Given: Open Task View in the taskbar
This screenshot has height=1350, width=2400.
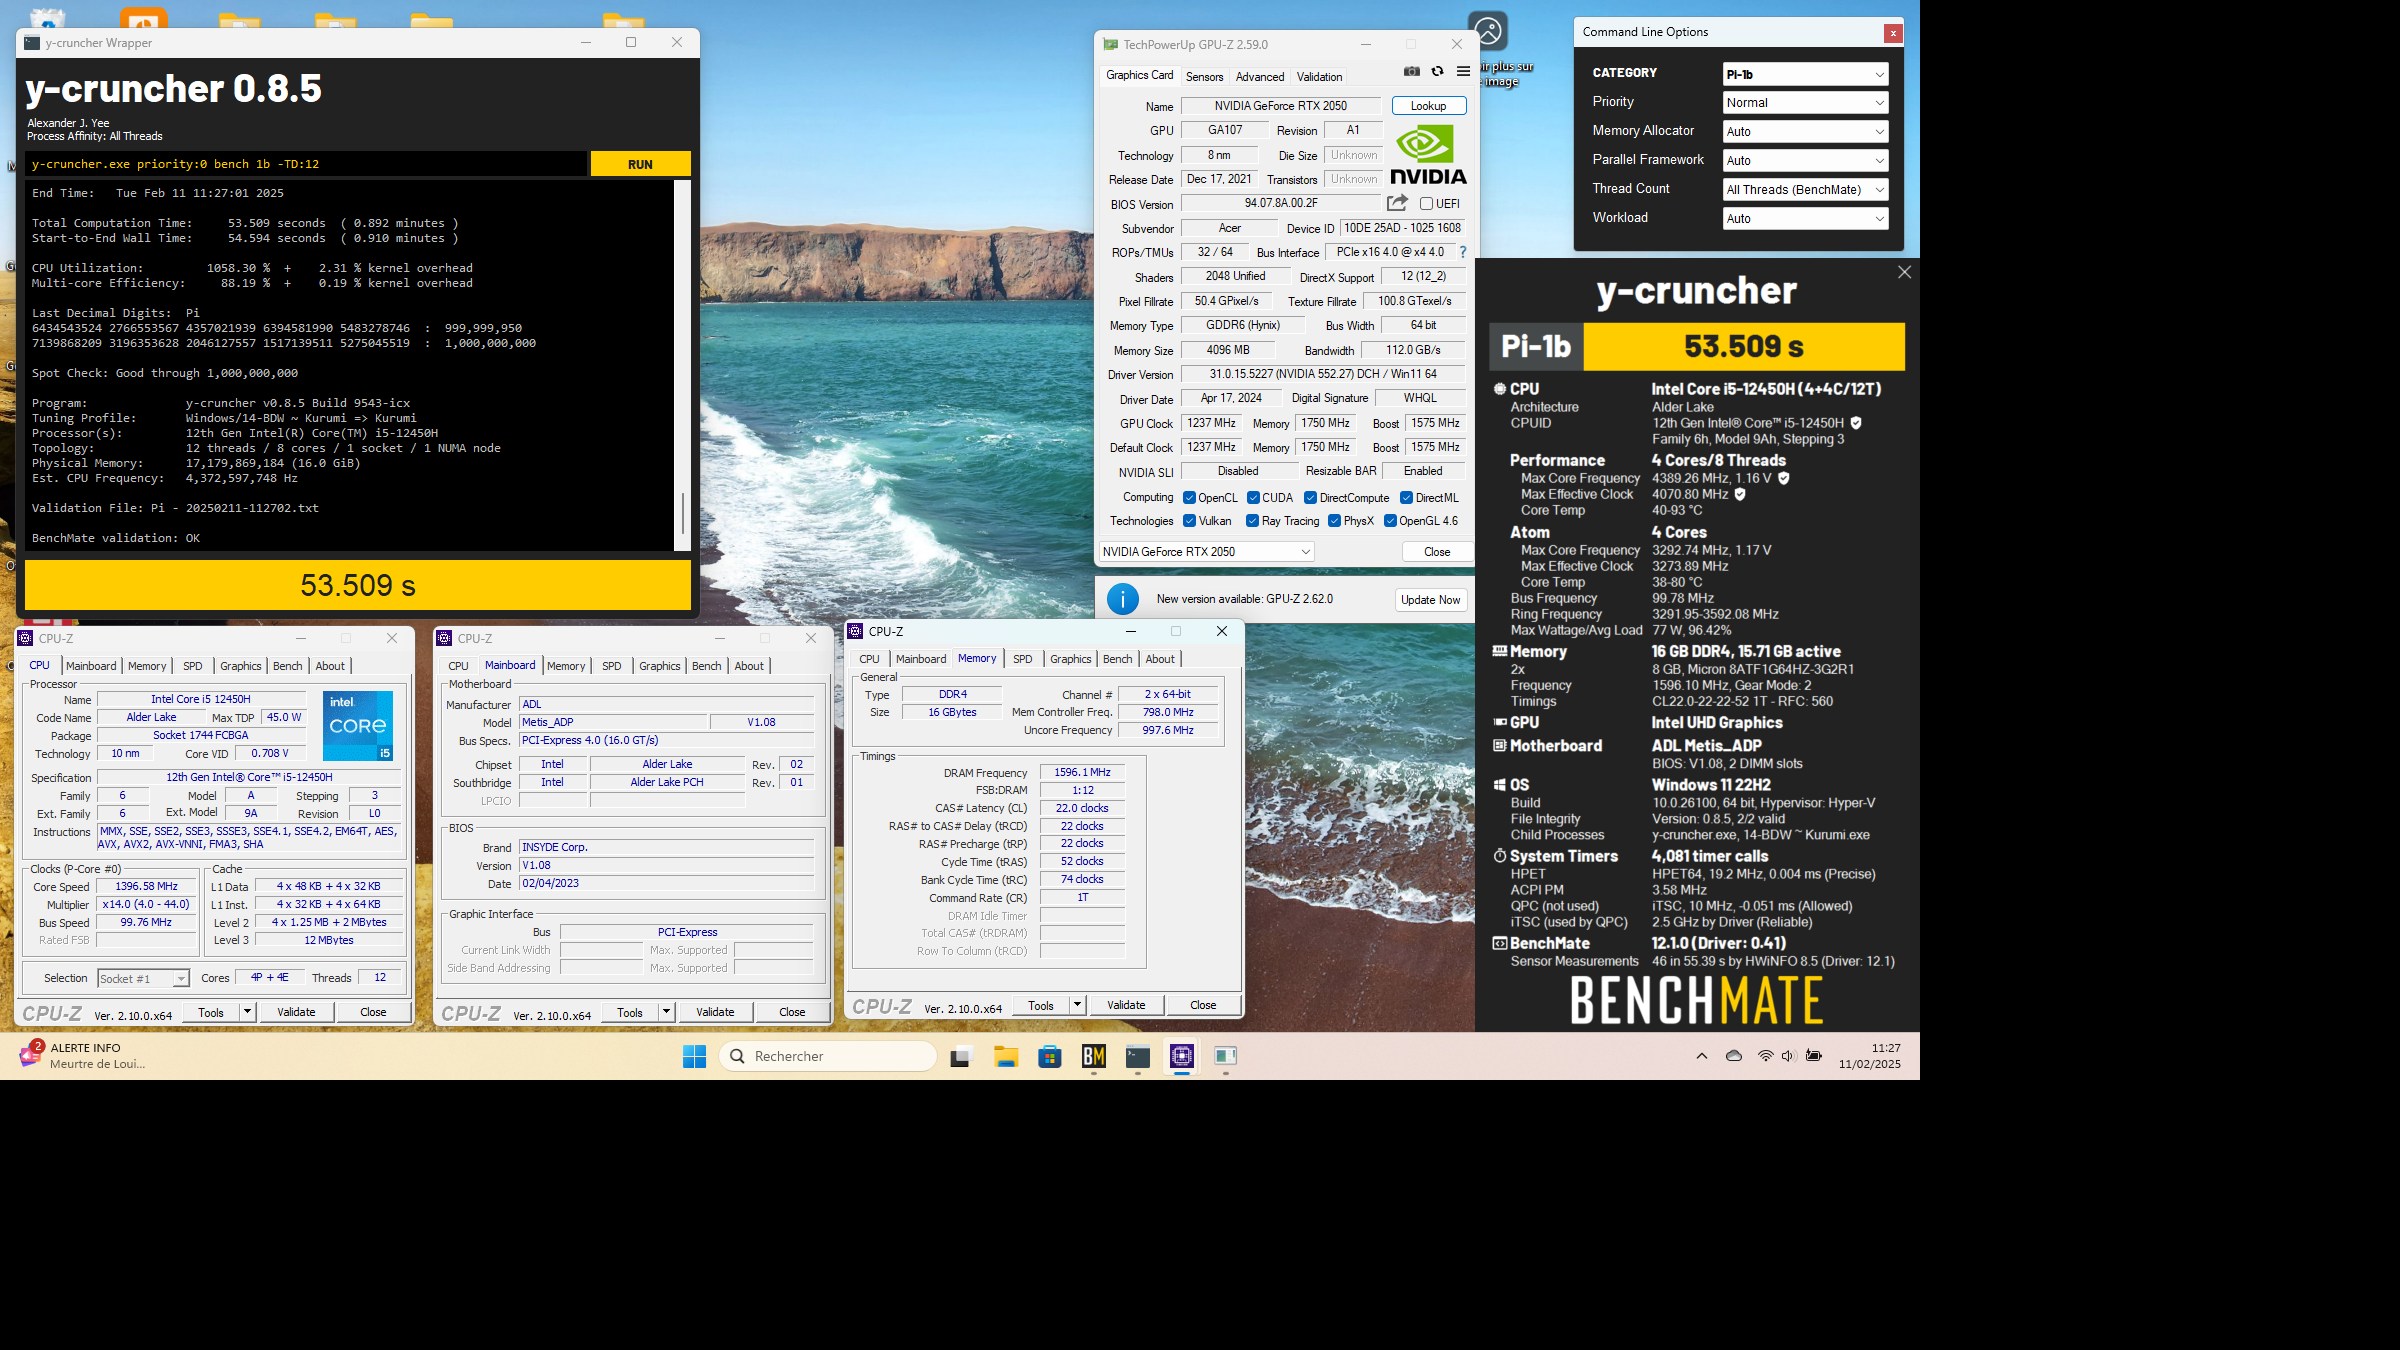Looking at the screenshot, I should (961, 1056).
